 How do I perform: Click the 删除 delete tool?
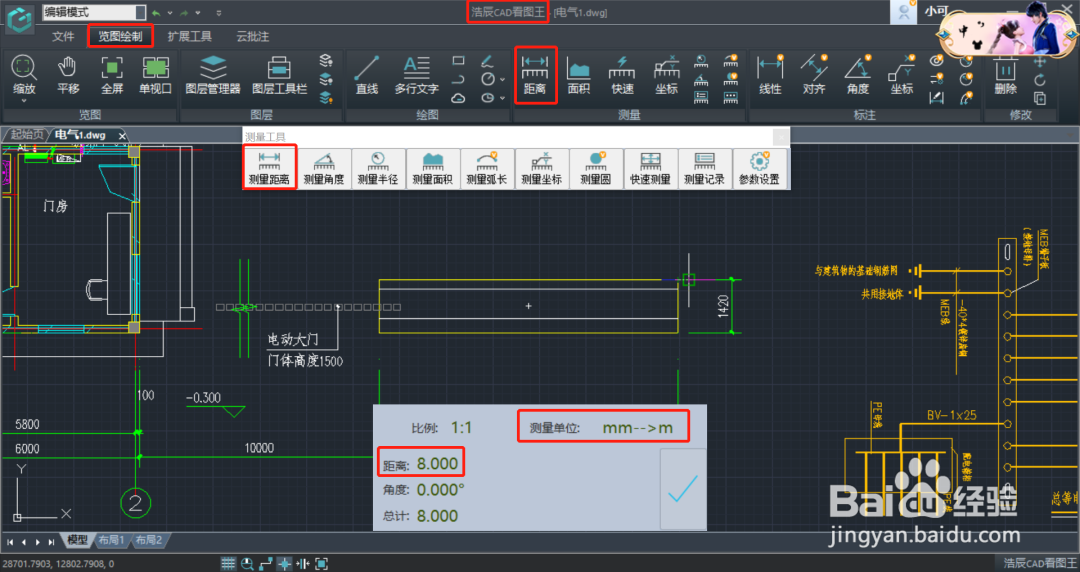coord(1006,75)
